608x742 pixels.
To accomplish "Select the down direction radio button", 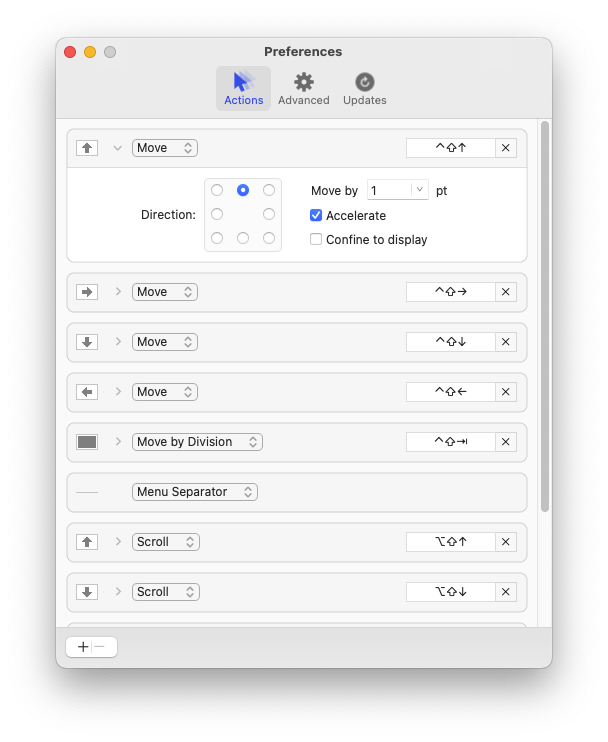I will pyautogui.click(x=243, y=238).
